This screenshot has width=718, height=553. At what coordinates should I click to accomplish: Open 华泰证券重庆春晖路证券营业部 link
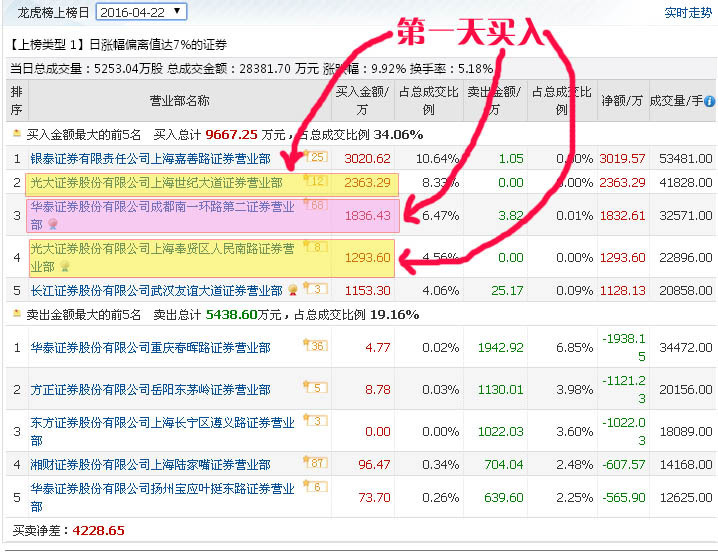click(x=151, y=348)
